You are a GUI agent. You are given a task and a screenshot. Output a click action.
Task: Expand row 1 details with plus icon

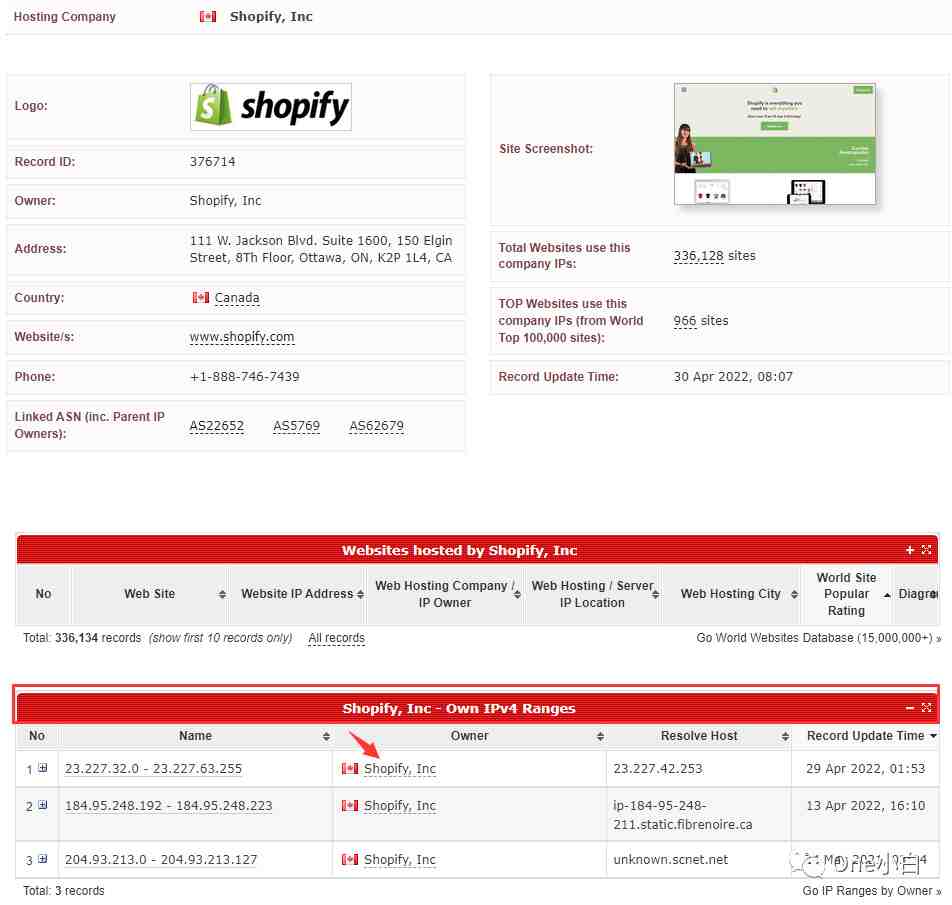click(42, 768)
